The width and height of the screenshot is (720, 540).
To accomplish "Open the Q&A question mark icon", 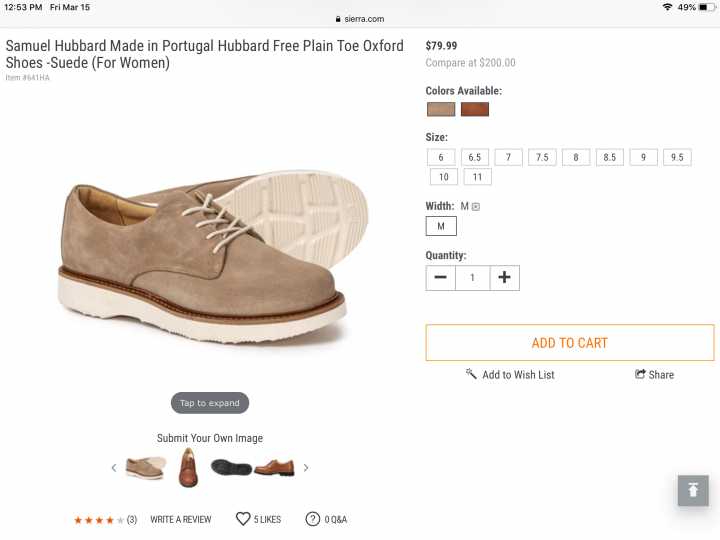I will tap(313, 519).
